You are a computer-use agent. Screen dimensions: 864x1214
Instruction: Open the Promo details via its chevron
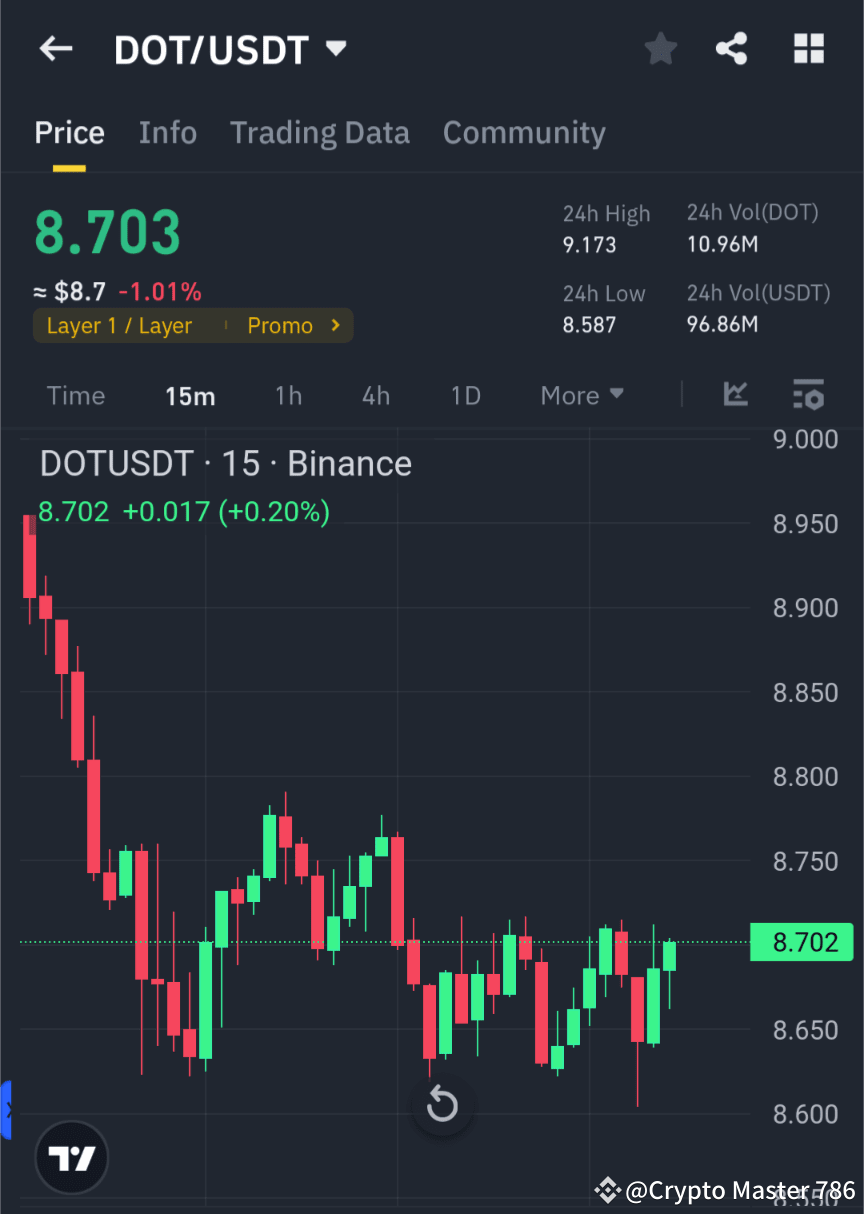click(x=335, y=325)
